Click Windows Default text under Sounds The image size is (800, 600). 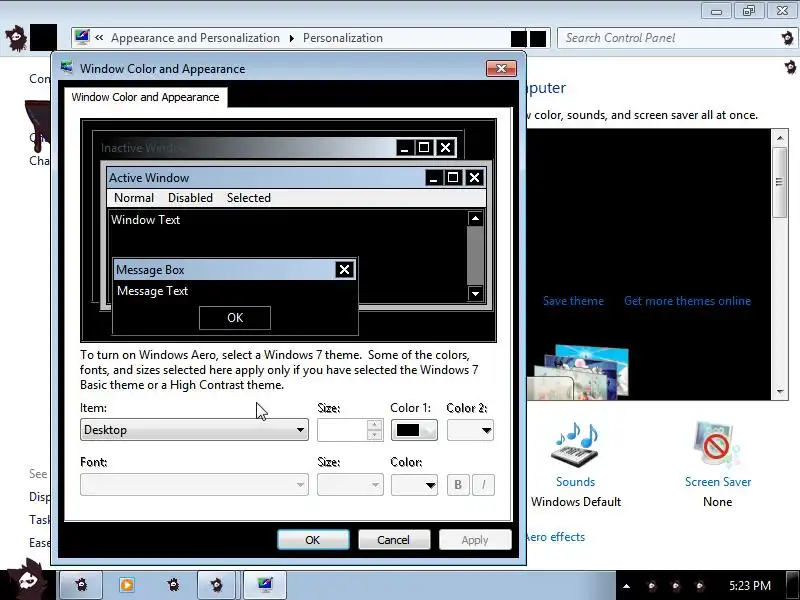coord(576,502)
